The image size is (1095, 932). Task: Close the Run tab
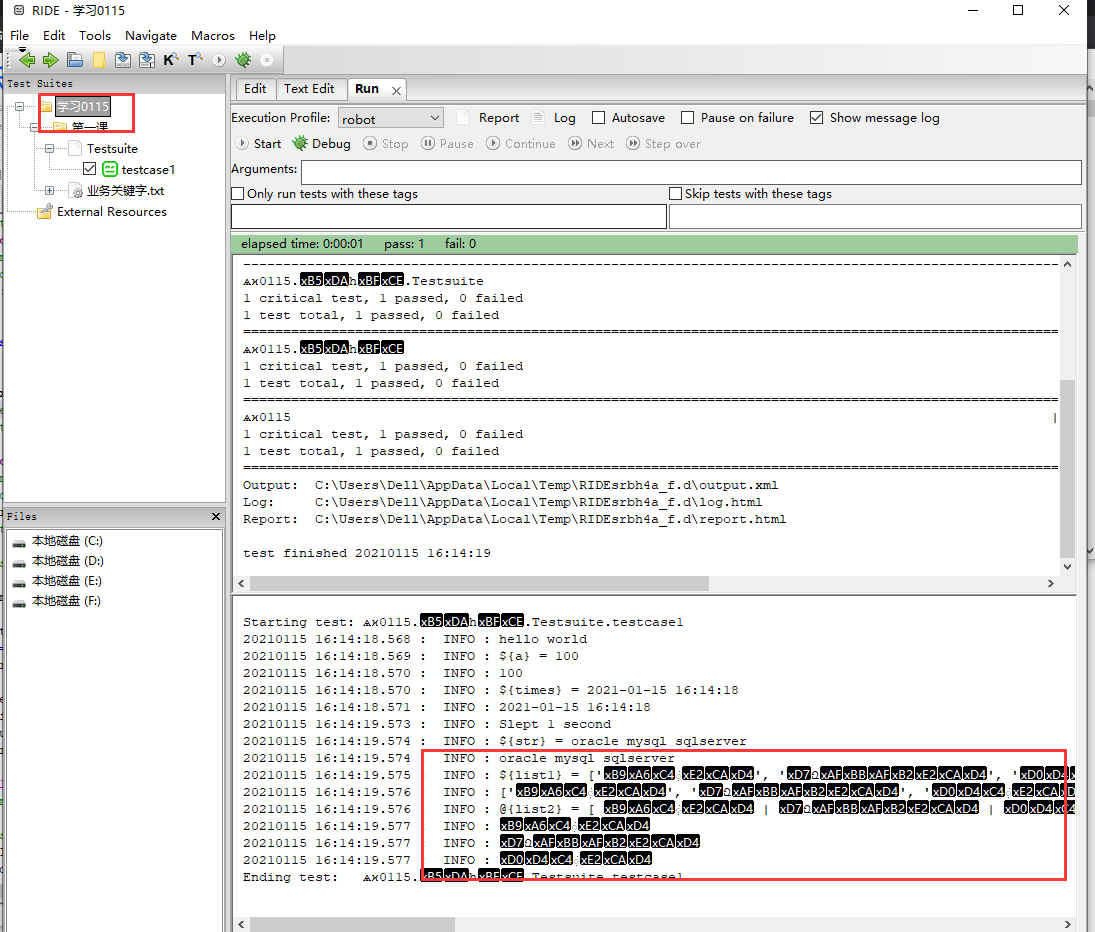click(x=396, y=91)
